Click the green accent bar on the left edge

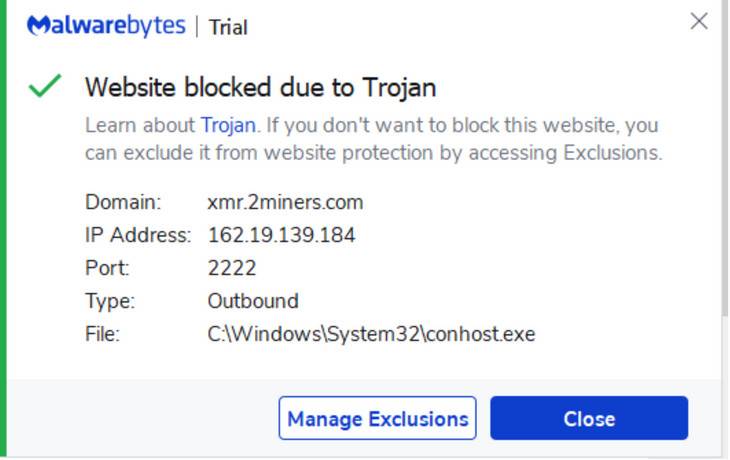(4, 230)
